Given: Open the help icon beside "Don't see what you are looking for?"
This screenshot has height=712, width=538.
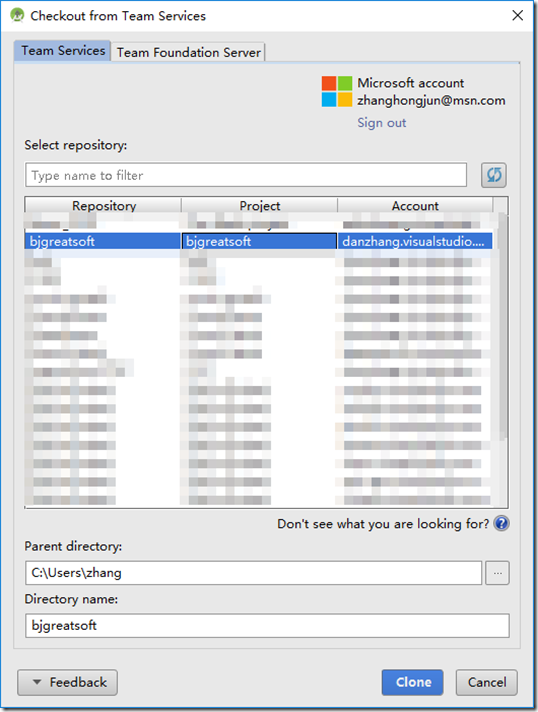Looking at the screenshot, I should click(501, 524).
